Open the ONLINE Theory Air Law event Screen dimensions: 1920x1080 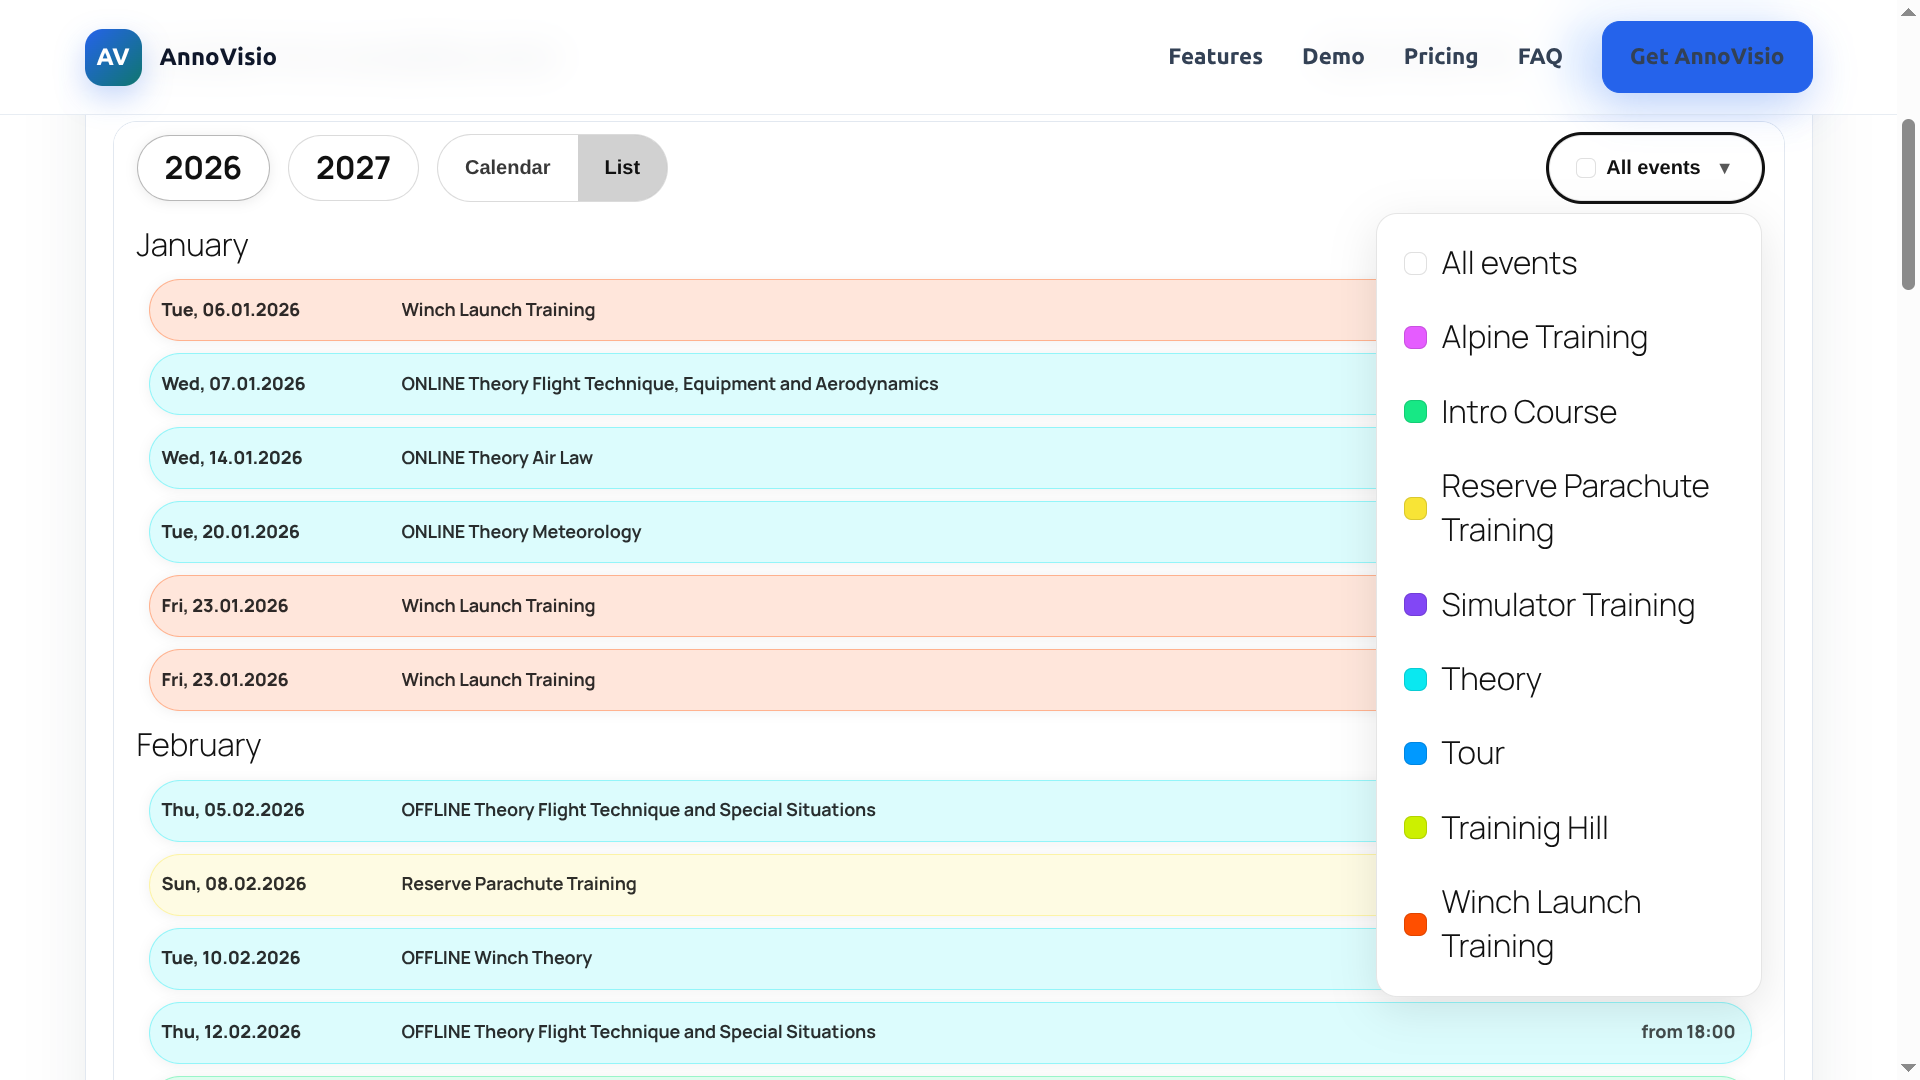(x=763, y=458)
